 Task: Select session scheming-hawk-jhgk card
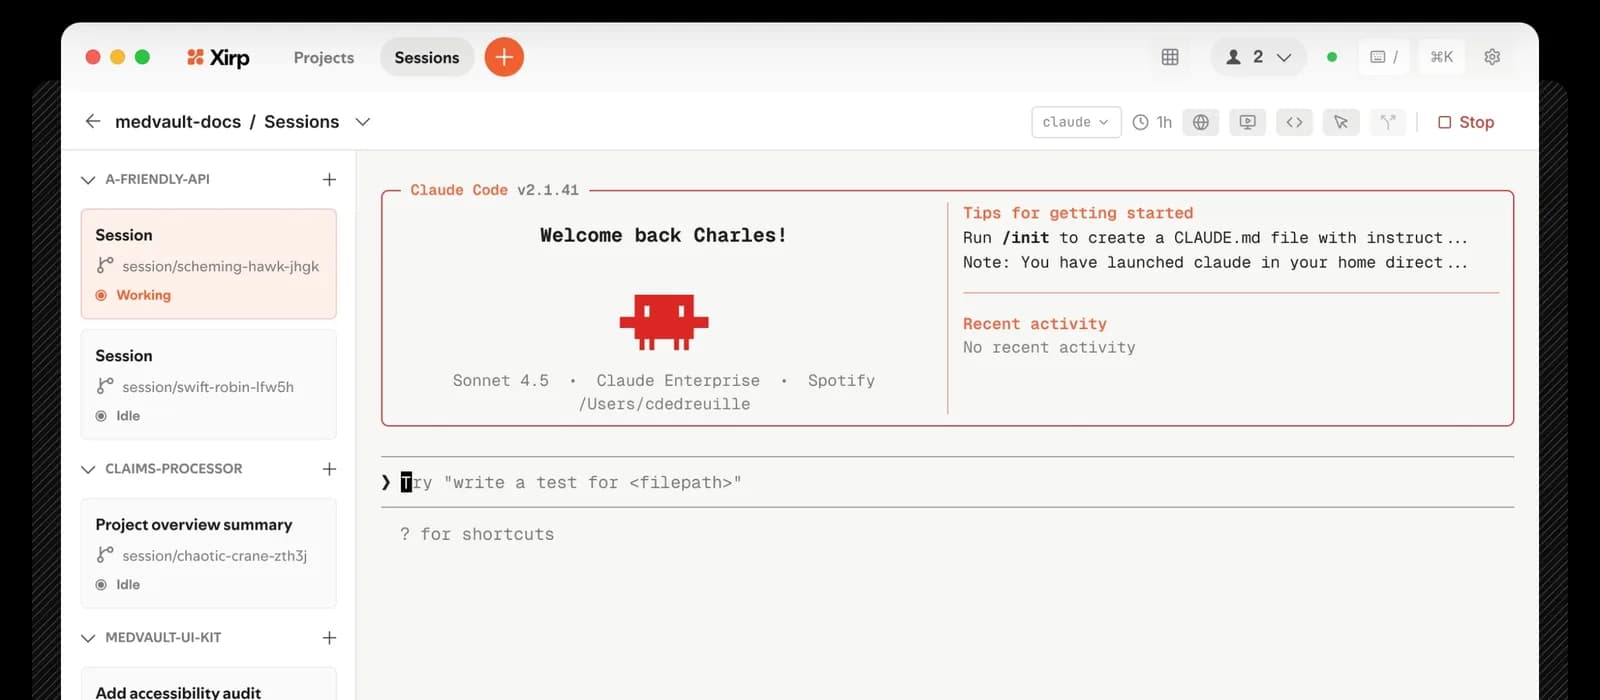tap(208, 264)
